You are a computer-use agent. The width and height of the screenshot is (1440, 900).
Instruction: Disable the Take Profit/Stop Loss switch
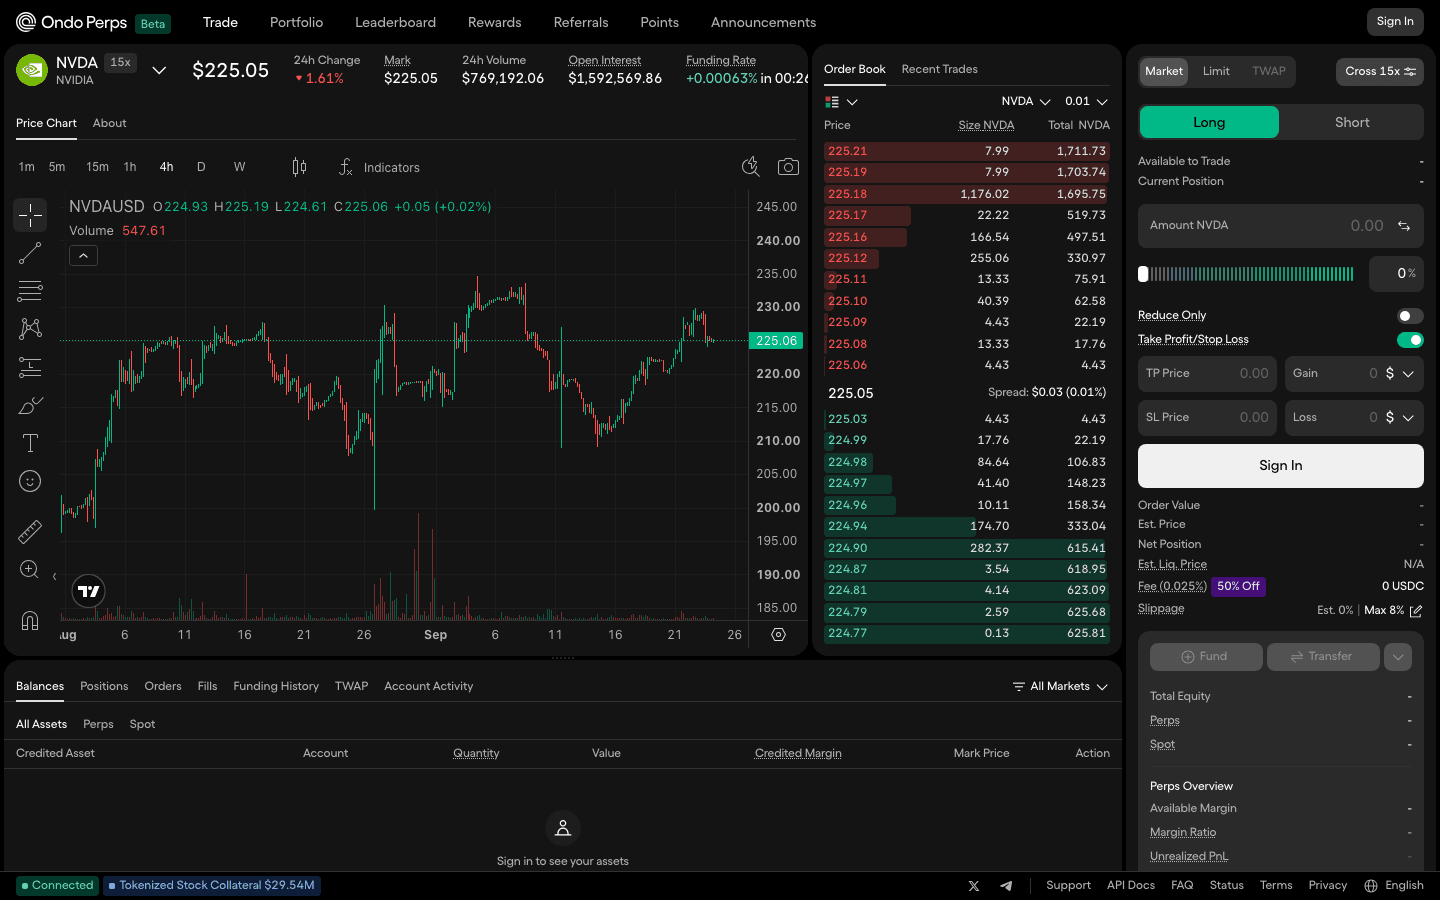click(x=1410, y=340)
